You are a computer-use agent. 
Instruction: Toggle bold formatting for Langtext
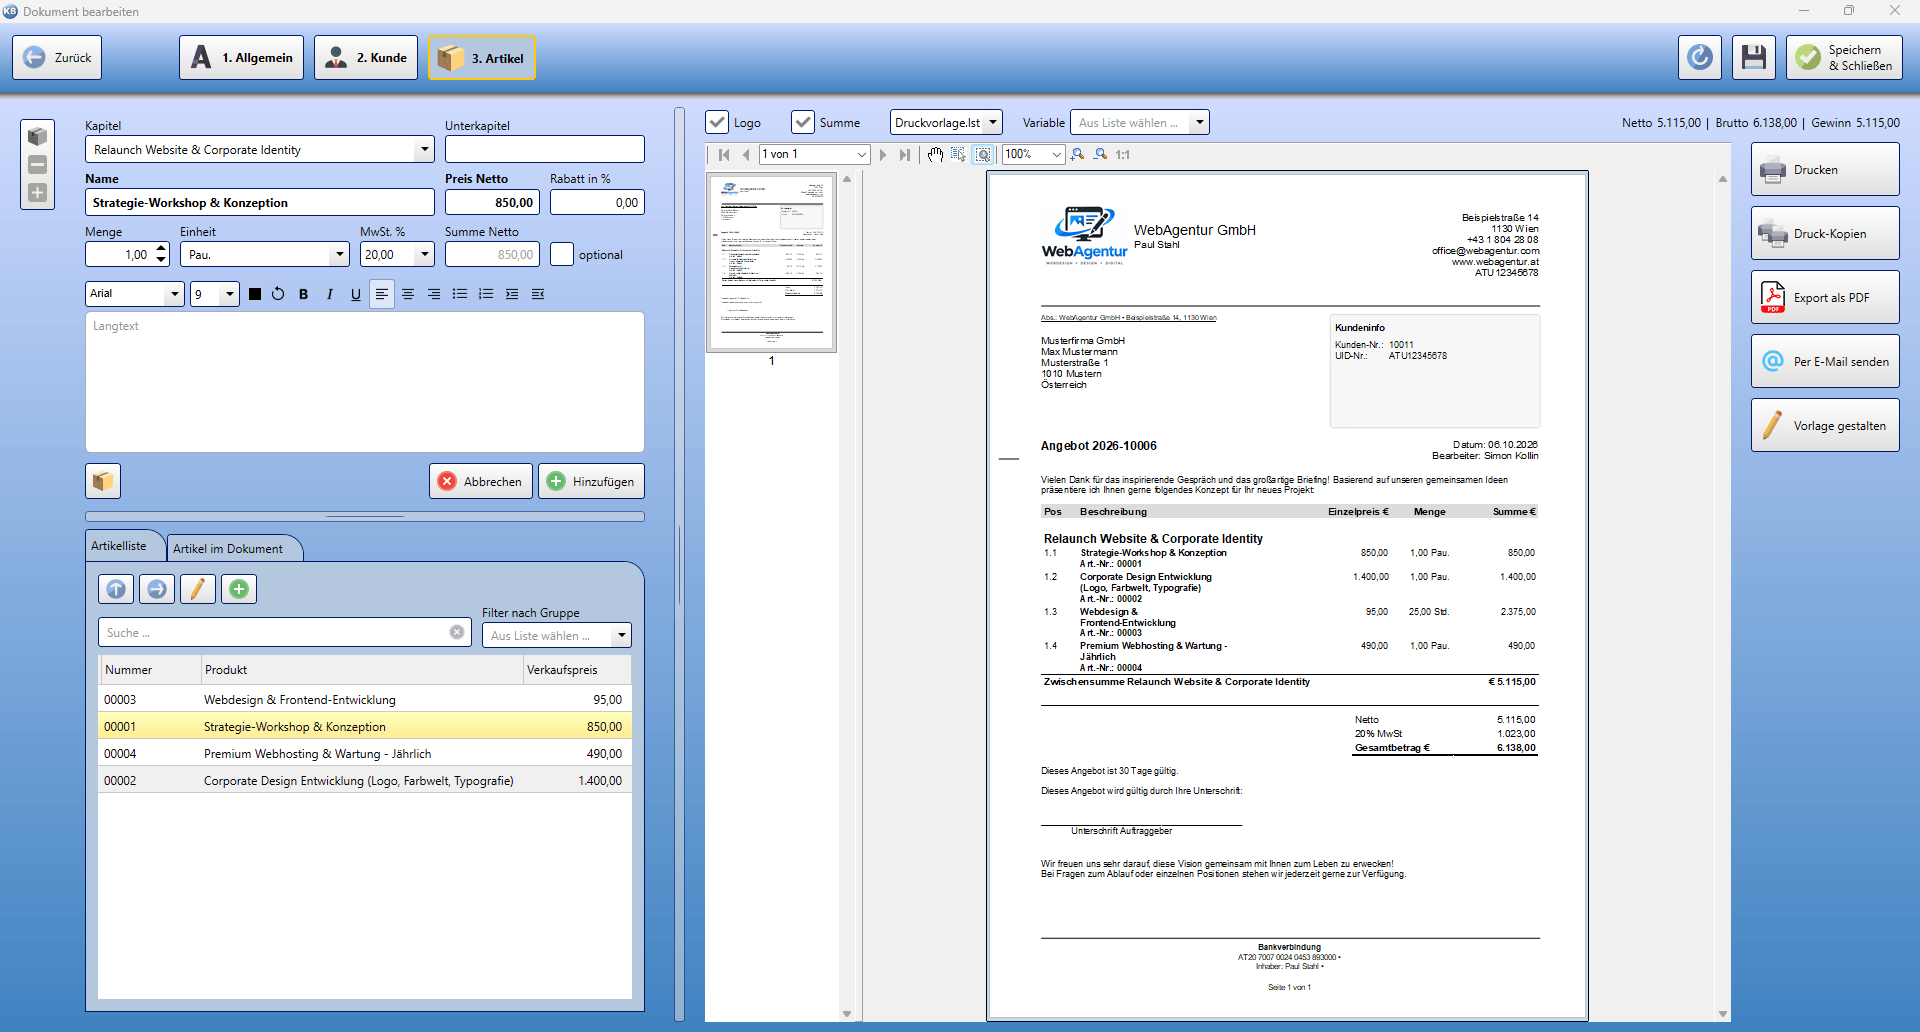tap(303, 294)
